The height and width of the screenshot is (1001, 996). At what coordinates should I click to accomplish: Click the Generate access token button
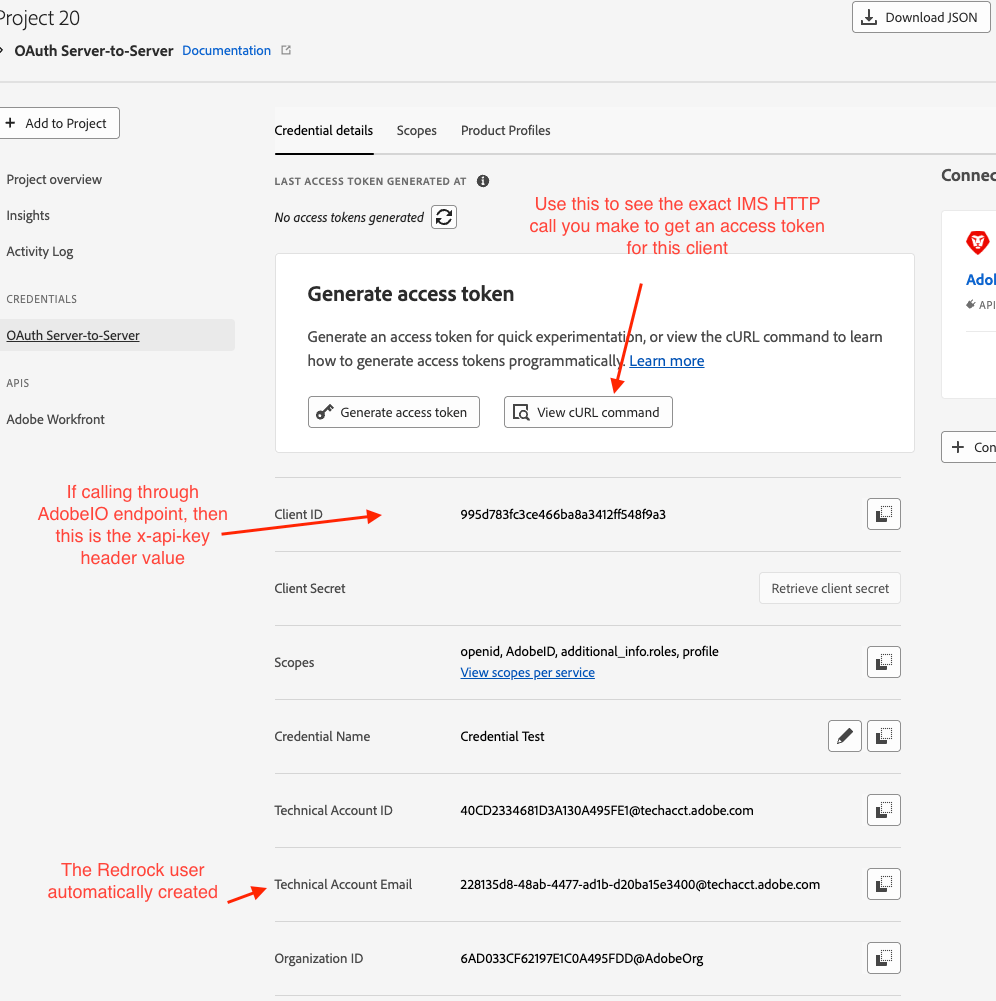[393, 412]
